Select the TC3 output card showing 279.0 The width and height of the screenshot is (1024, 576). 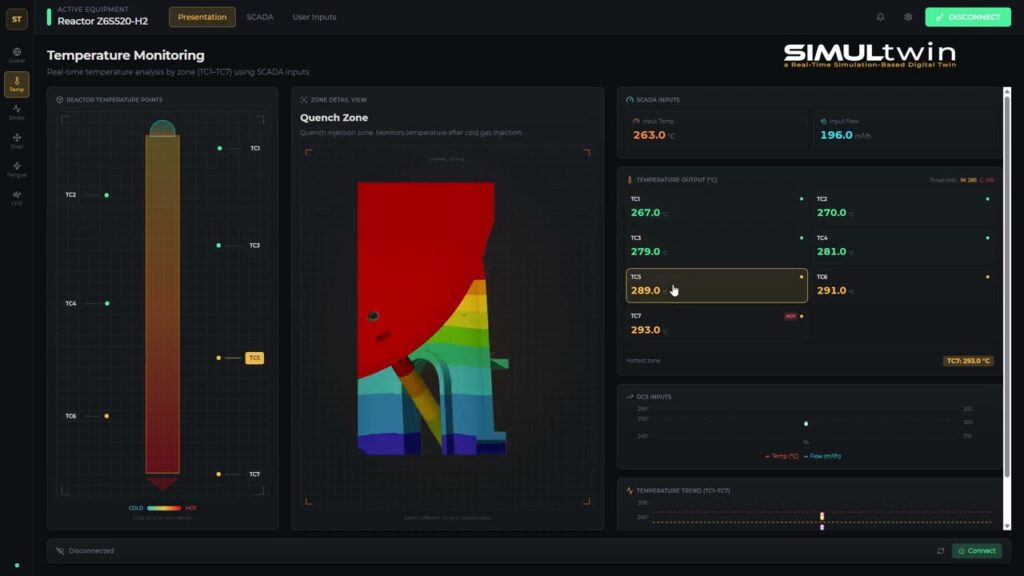point(716,246)
